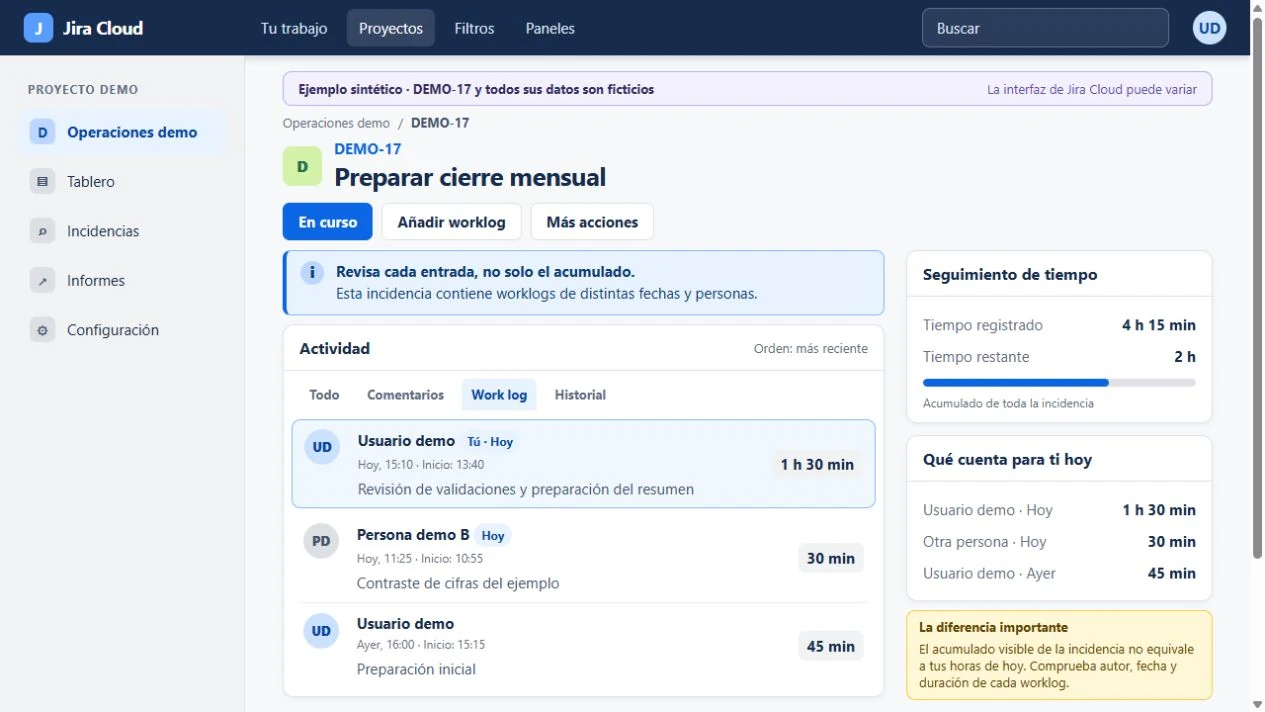Click the Incidencias search icon in sidebar
This screenshot has height=712, width=1265.
click(42, 231)
